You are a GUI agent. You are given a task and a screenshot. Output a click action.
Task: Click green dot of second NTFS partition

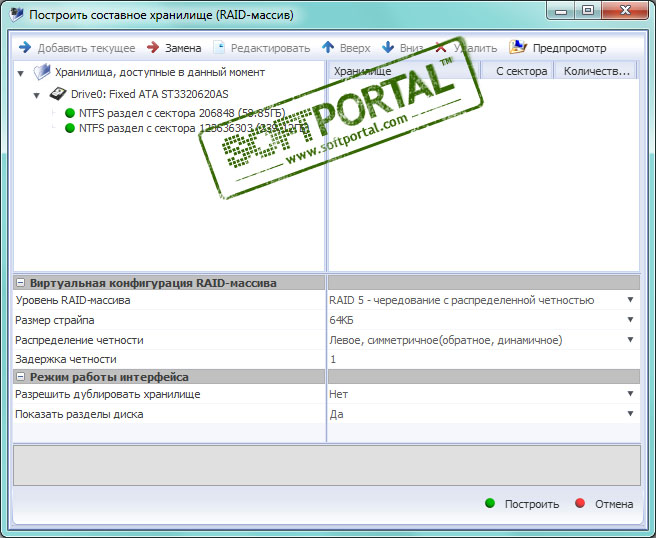click(70, 128)
